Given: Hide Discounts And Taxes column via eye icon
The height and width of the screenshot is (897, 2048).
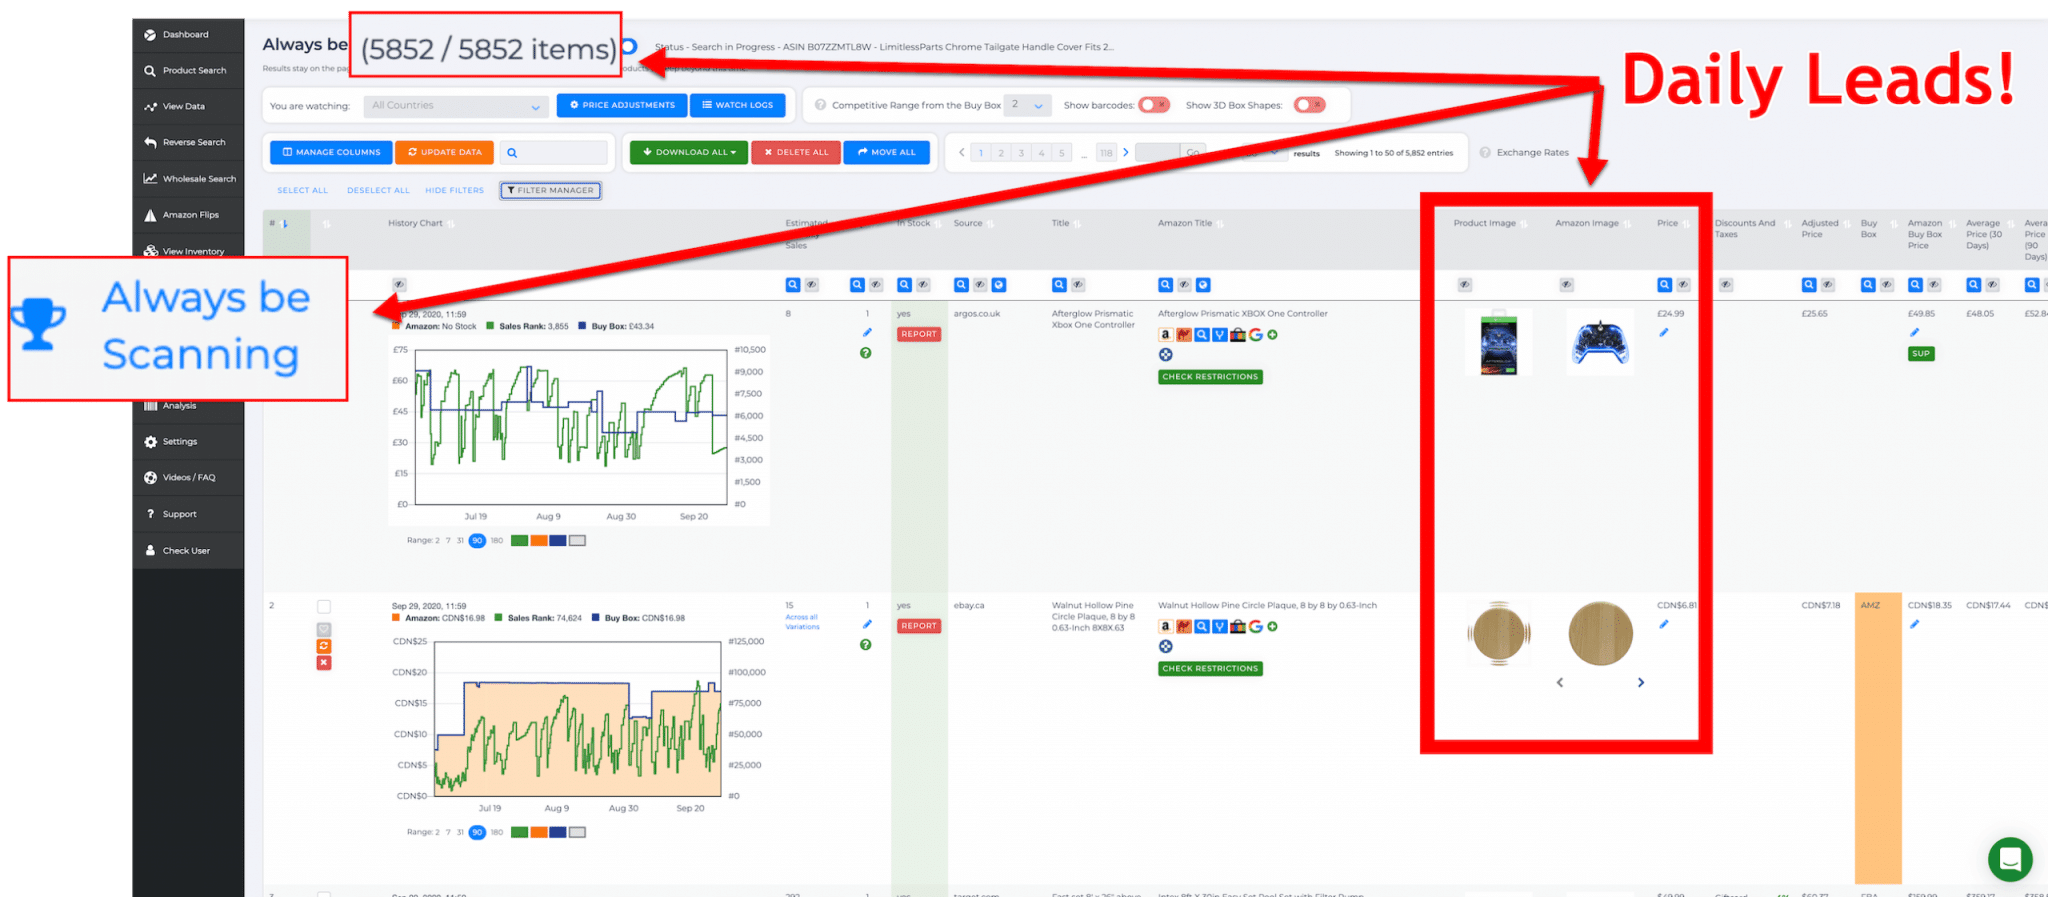Looking at the screenshot, I should pos(1726,285).
